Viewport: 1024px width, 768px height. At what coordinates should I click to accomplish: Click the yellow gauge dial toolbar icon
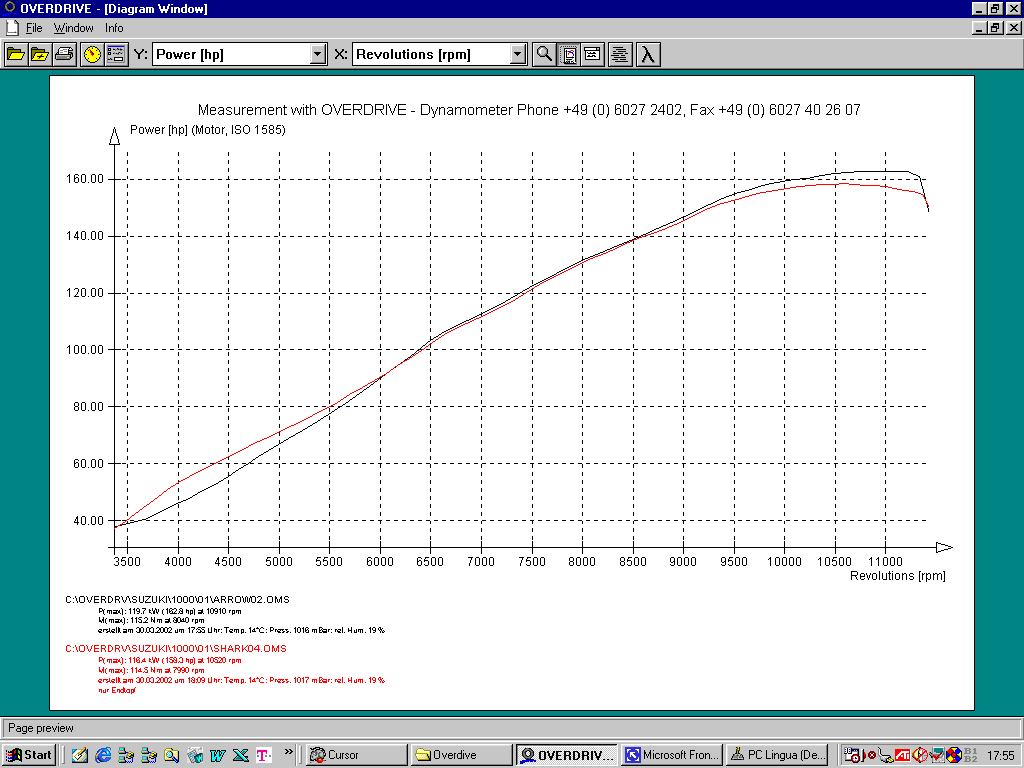[92, 54]
